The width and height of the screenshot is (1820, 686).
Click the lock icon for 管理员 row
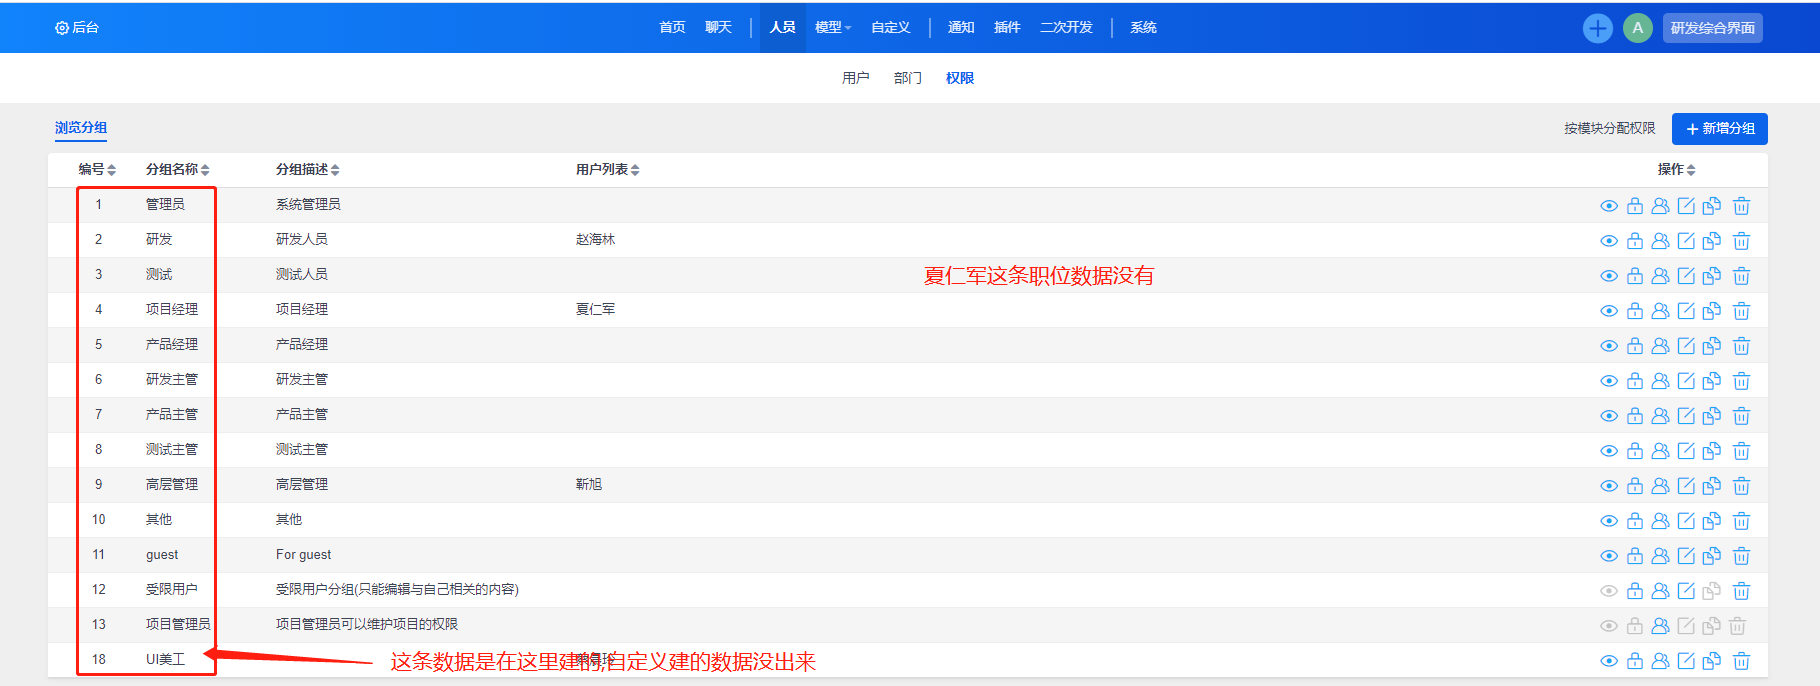tap(1635, 206)
